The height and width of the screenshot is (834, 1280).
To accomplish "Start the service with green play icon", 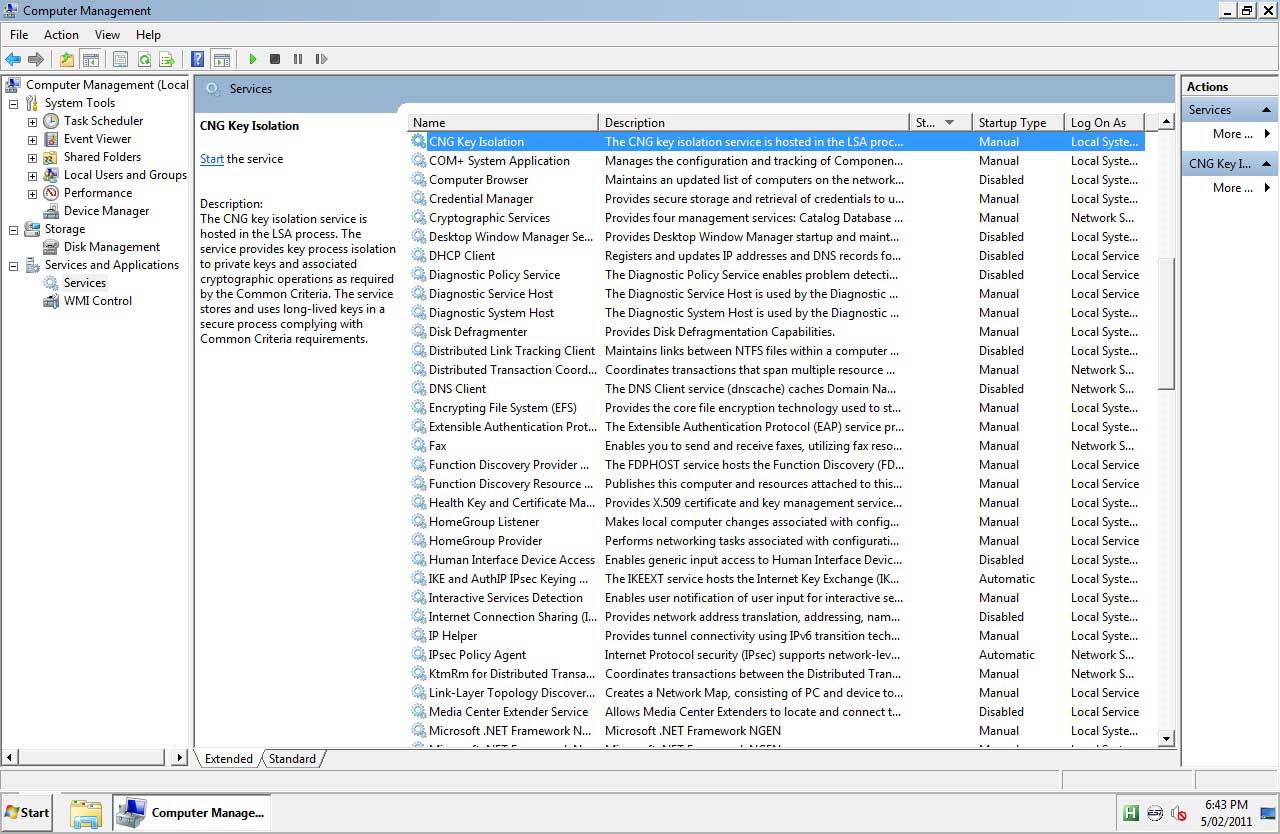I will coord(253,59).
